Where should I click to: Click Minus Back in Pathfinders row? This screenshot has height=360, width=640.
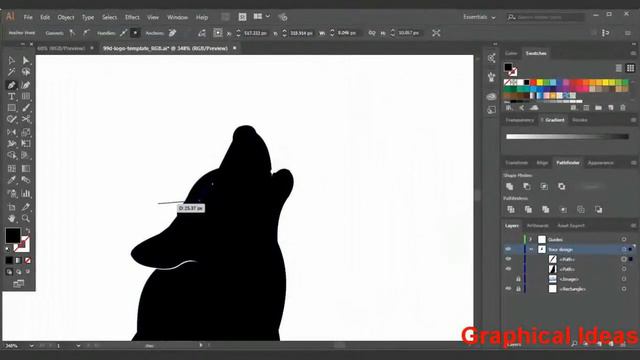pyautogui.click(x=598, y=209)
